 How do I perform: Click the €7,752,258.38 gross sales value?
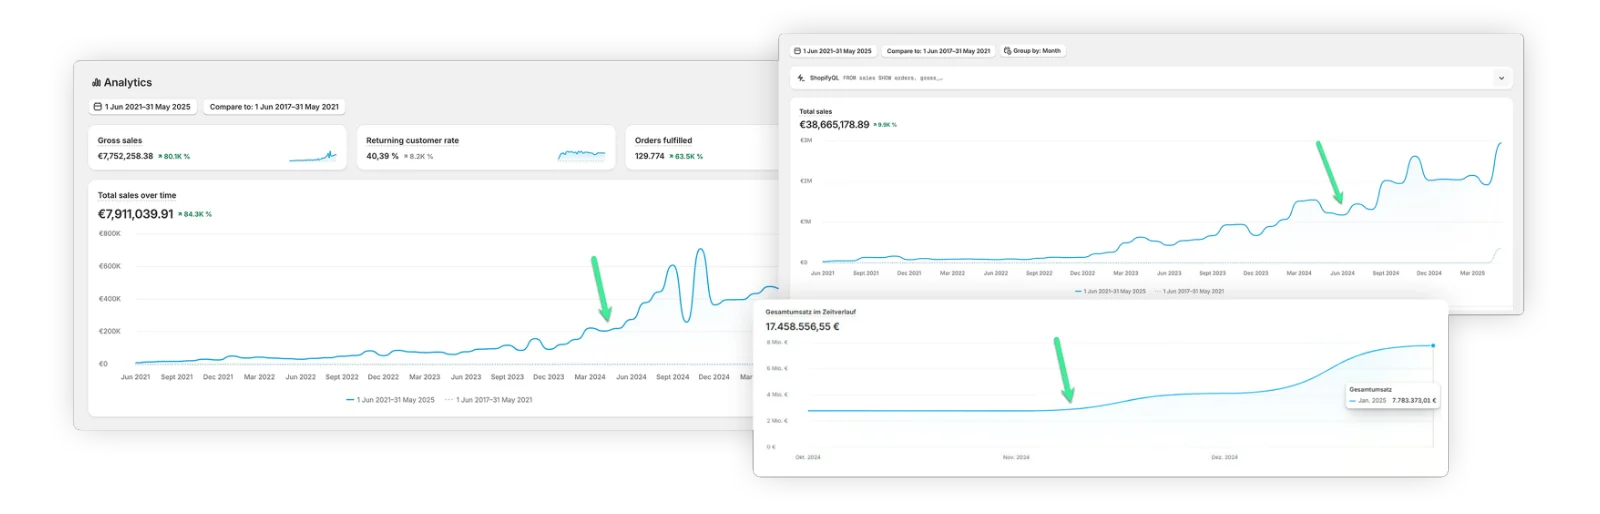pyautogui.click(x=125, y=157)
